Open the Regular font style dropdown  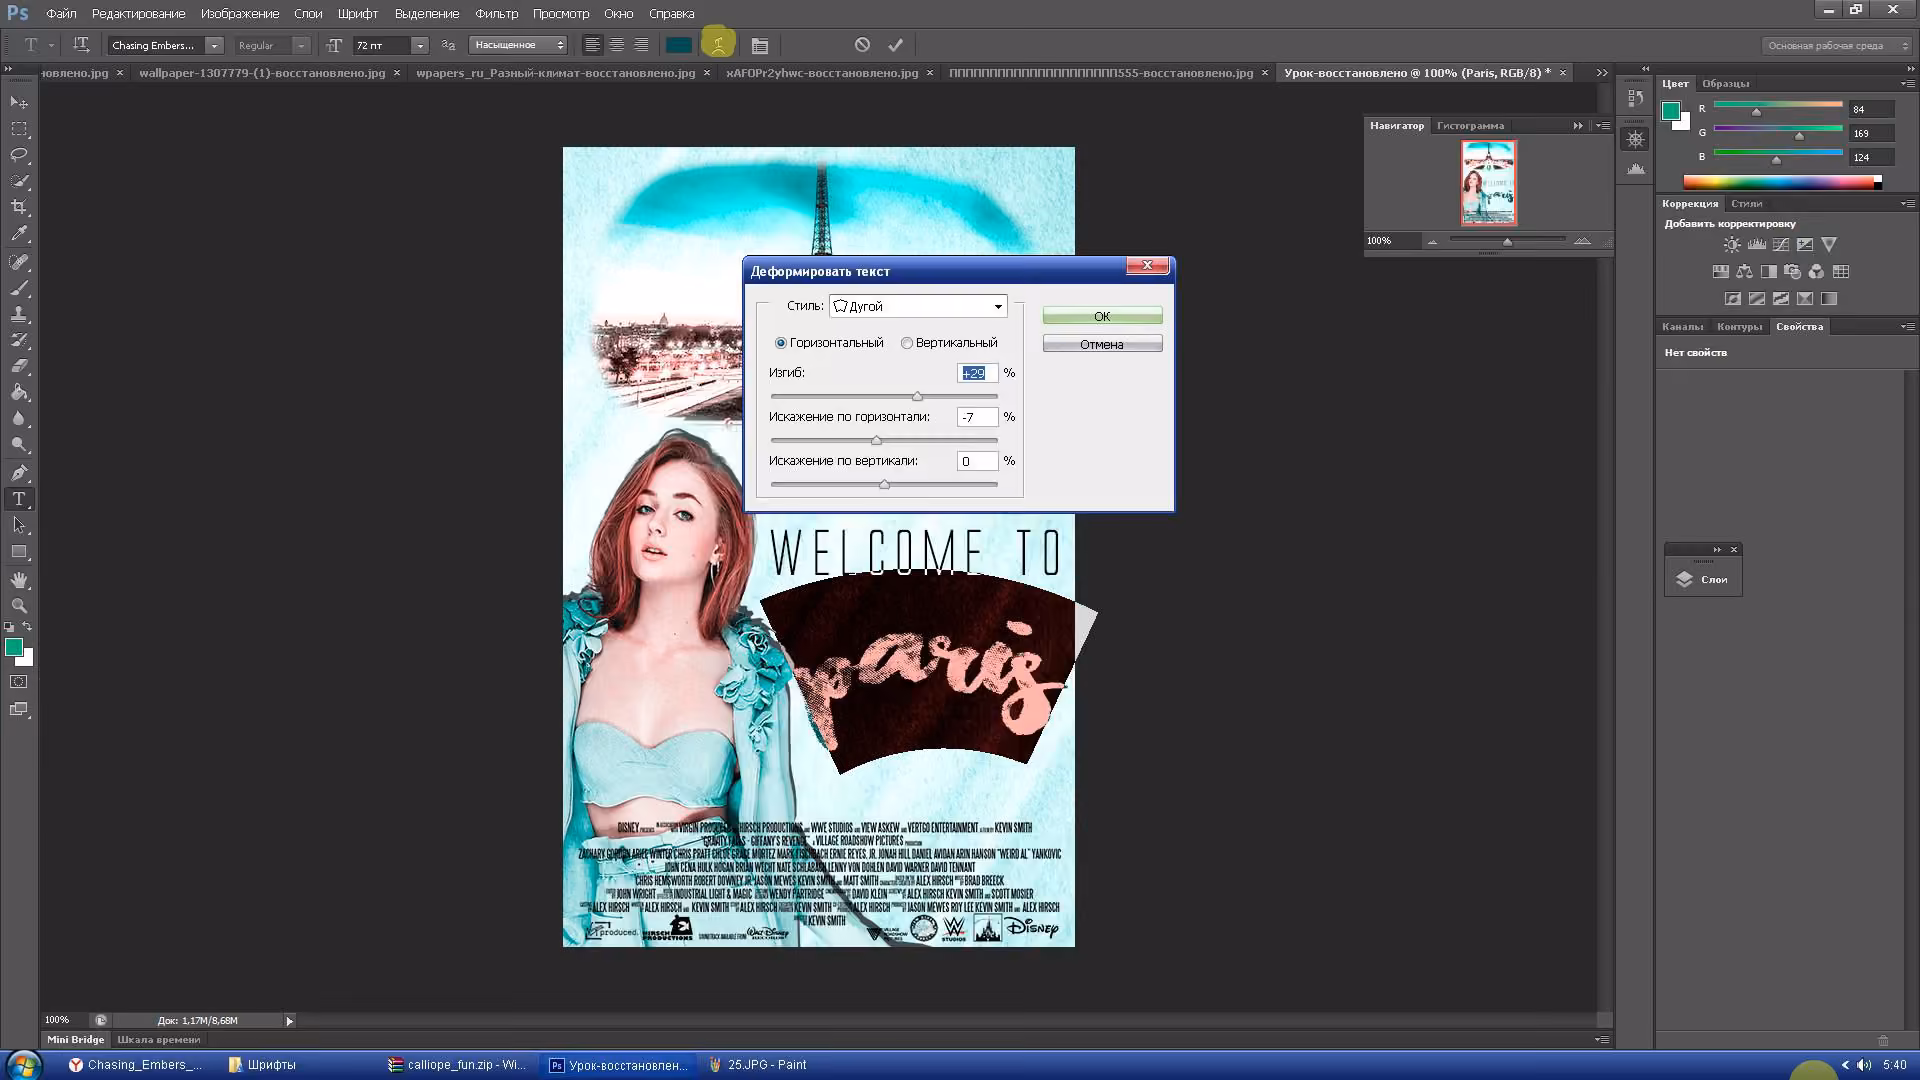300,45
